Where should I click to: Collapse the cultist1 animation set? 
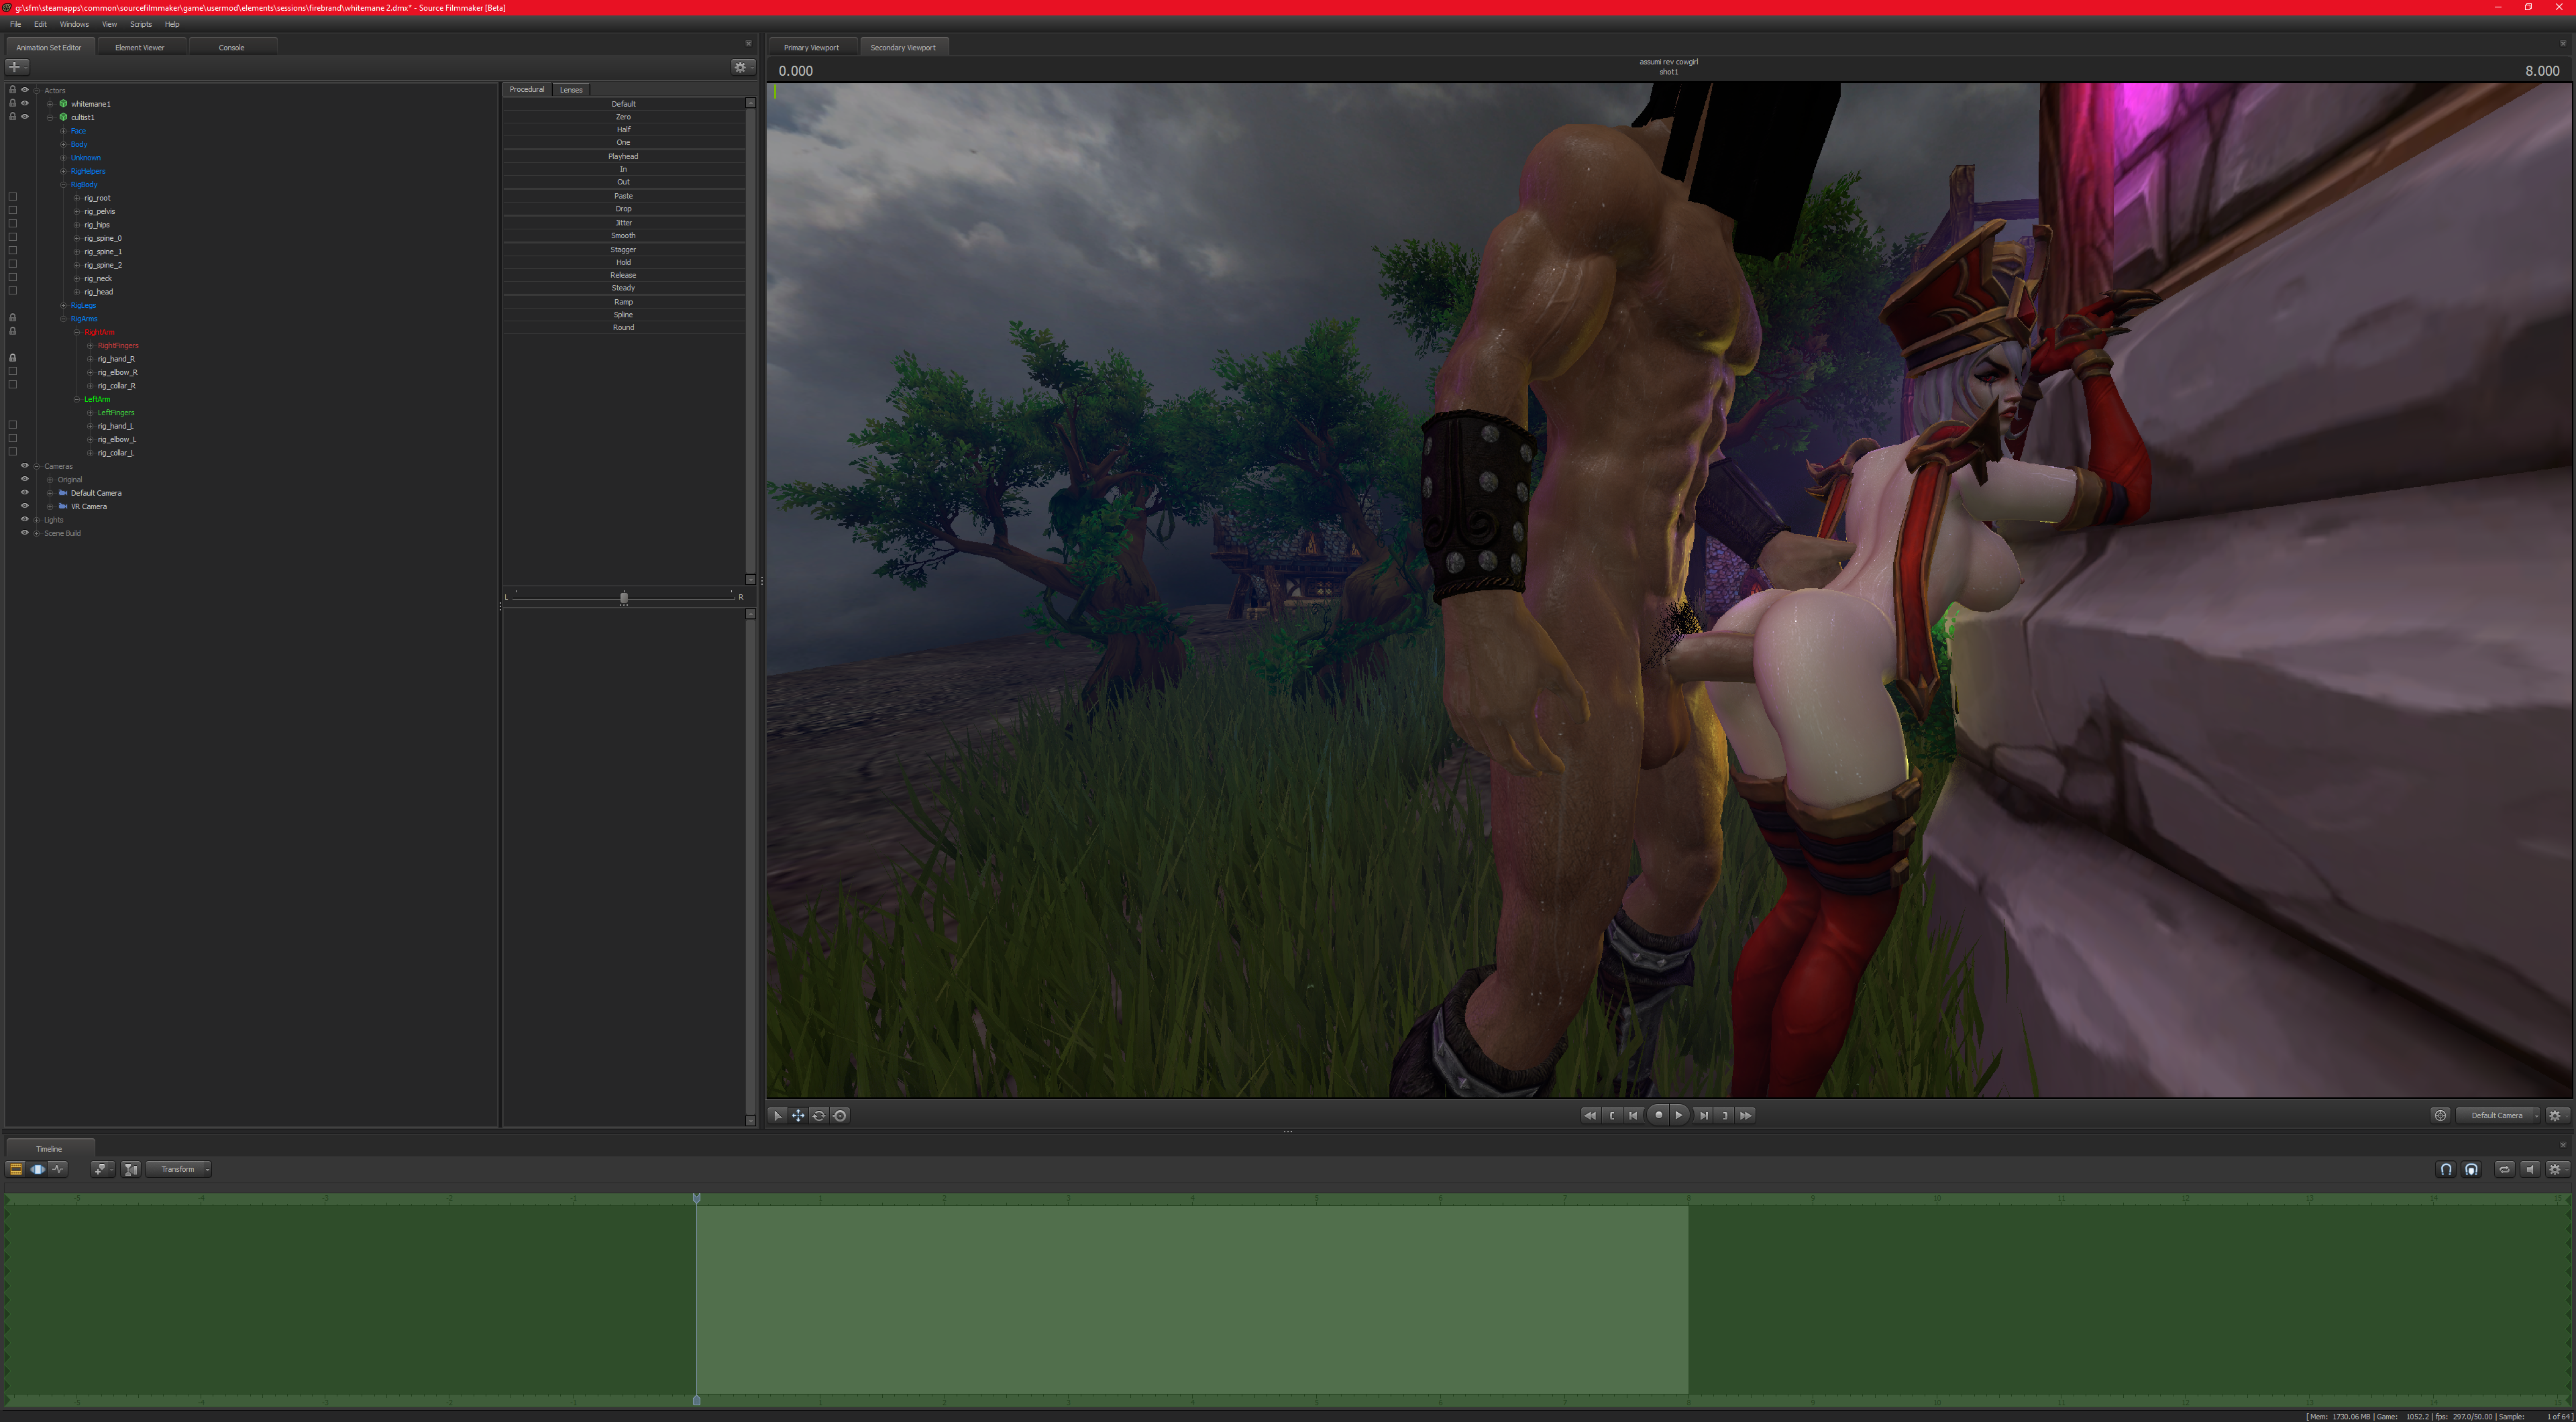click(x=50, y=117)
